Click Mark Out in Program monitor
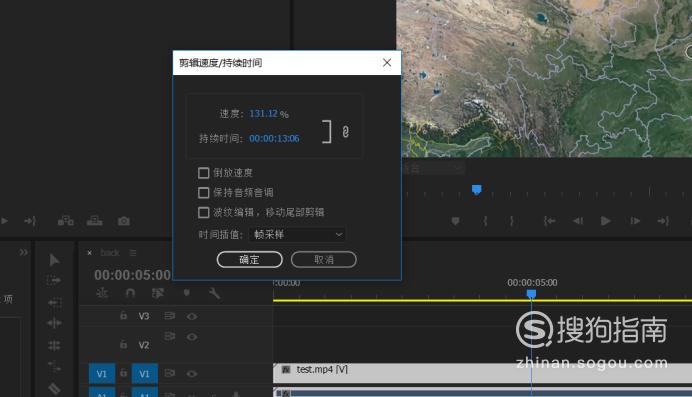 (512, 221)
